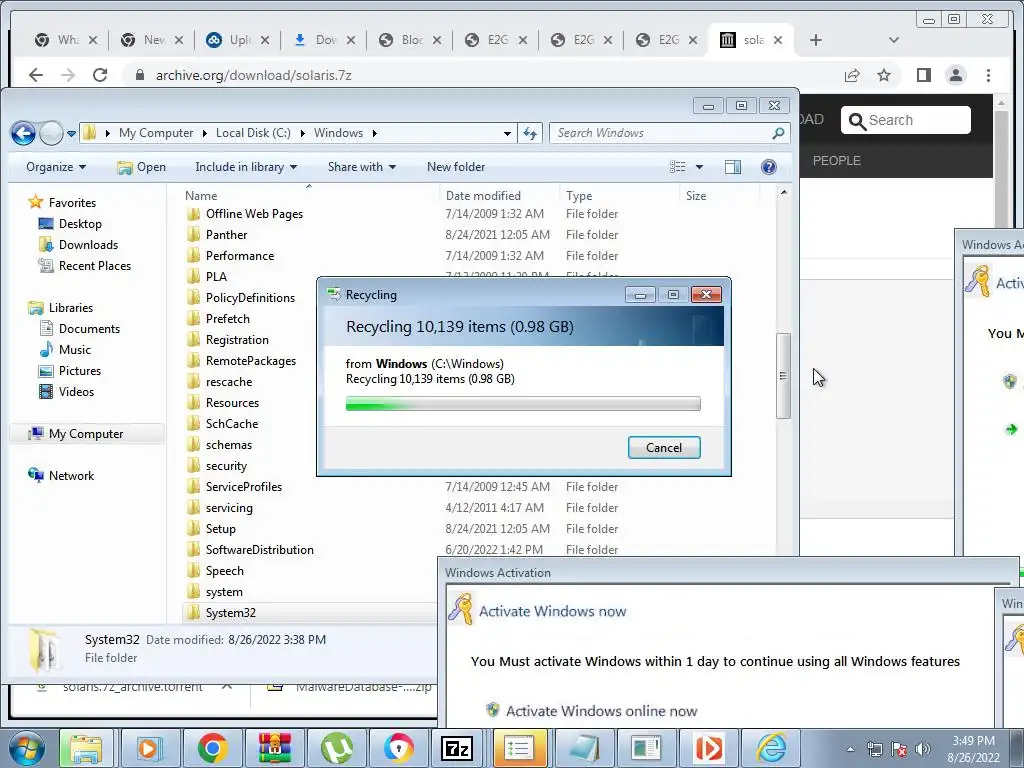
Task: Select the SoftwareDistribution folder
Action: click(x=259, y=550)
